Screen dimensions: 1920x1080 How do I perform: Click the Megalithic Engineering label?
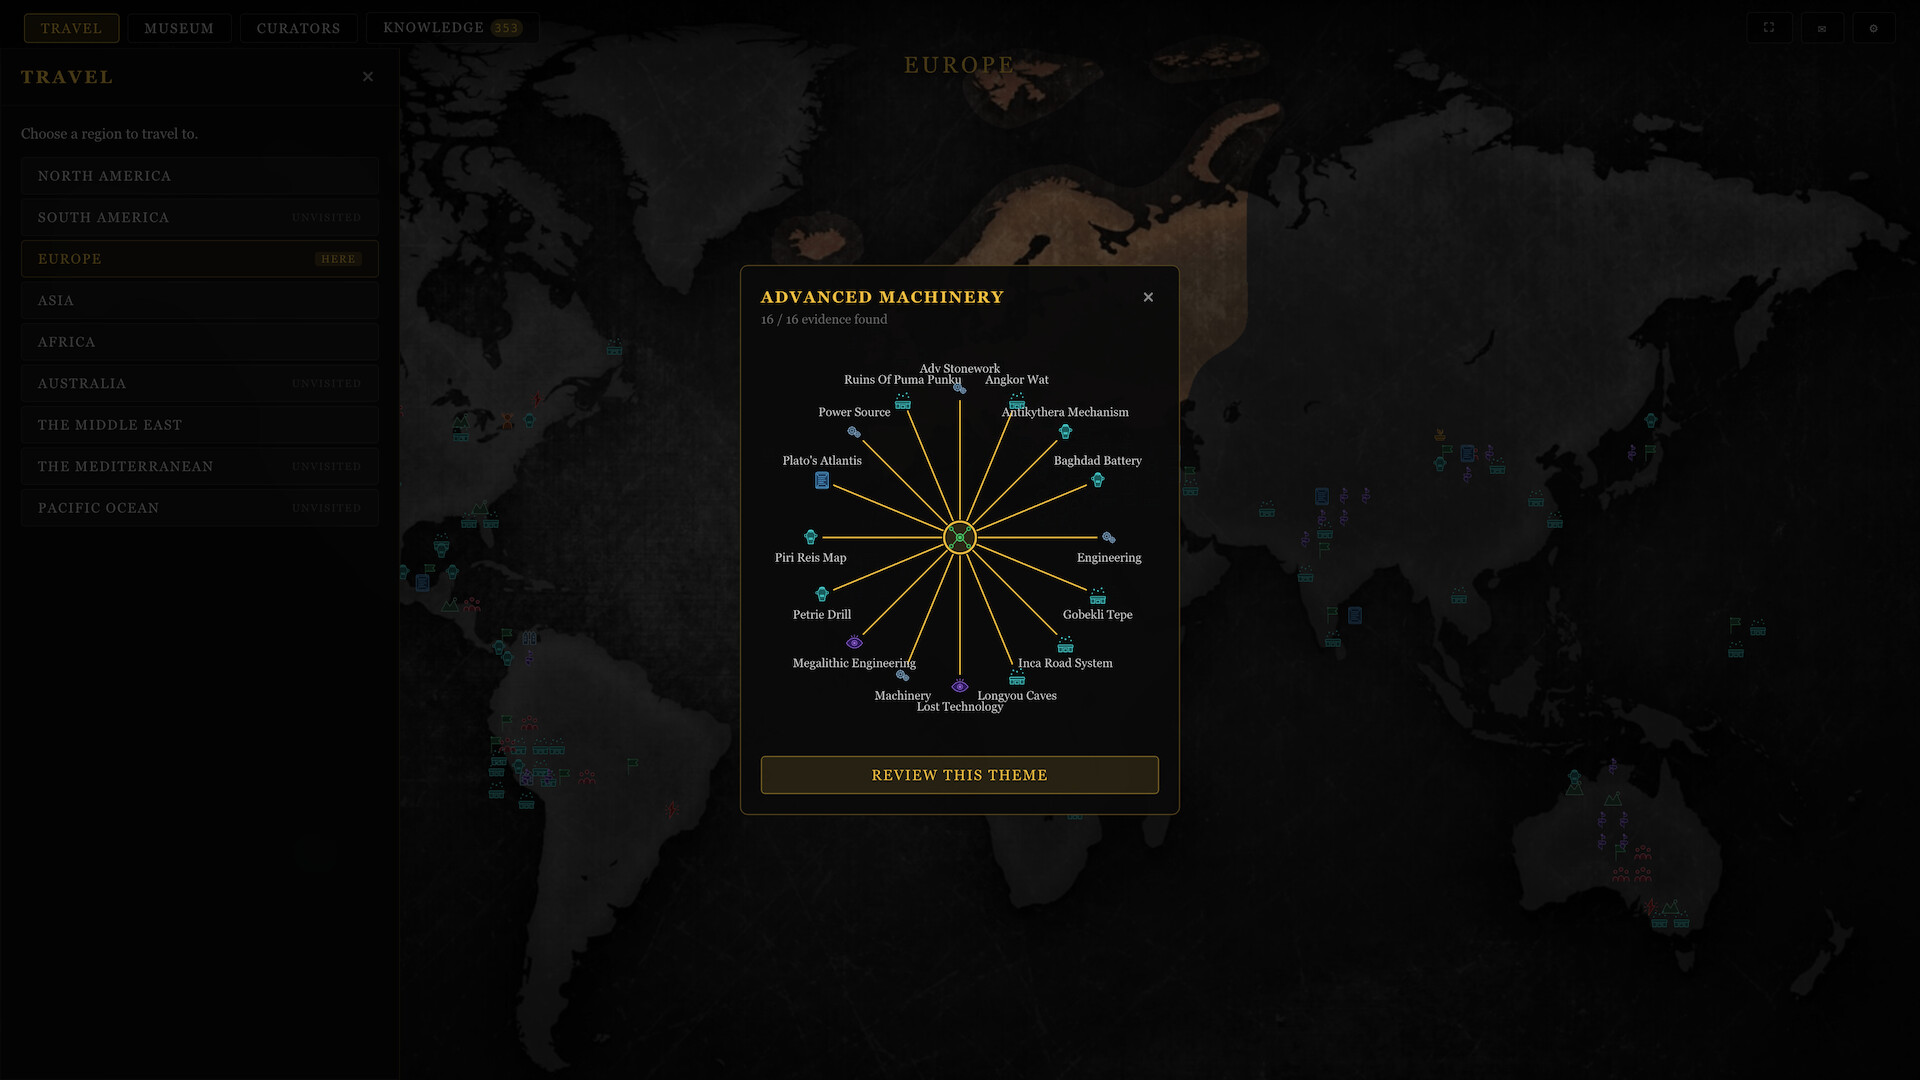point(854,663)
